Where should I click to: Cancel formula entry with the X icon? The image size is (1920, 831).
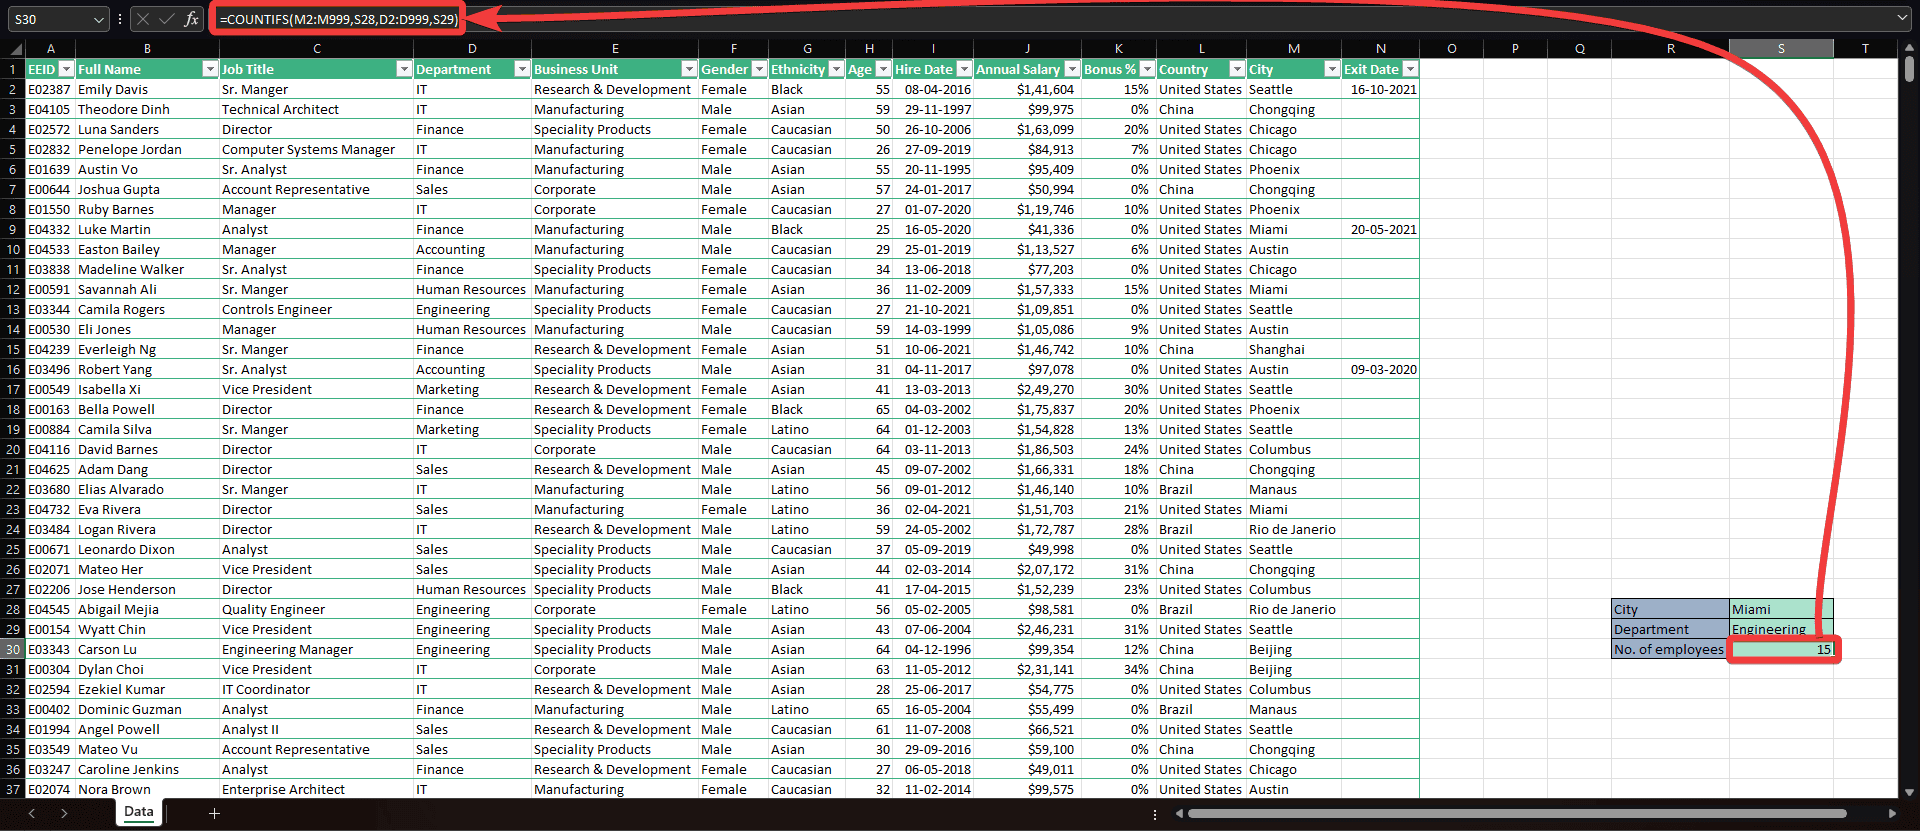pyautogui.click(x=143, y=19)
